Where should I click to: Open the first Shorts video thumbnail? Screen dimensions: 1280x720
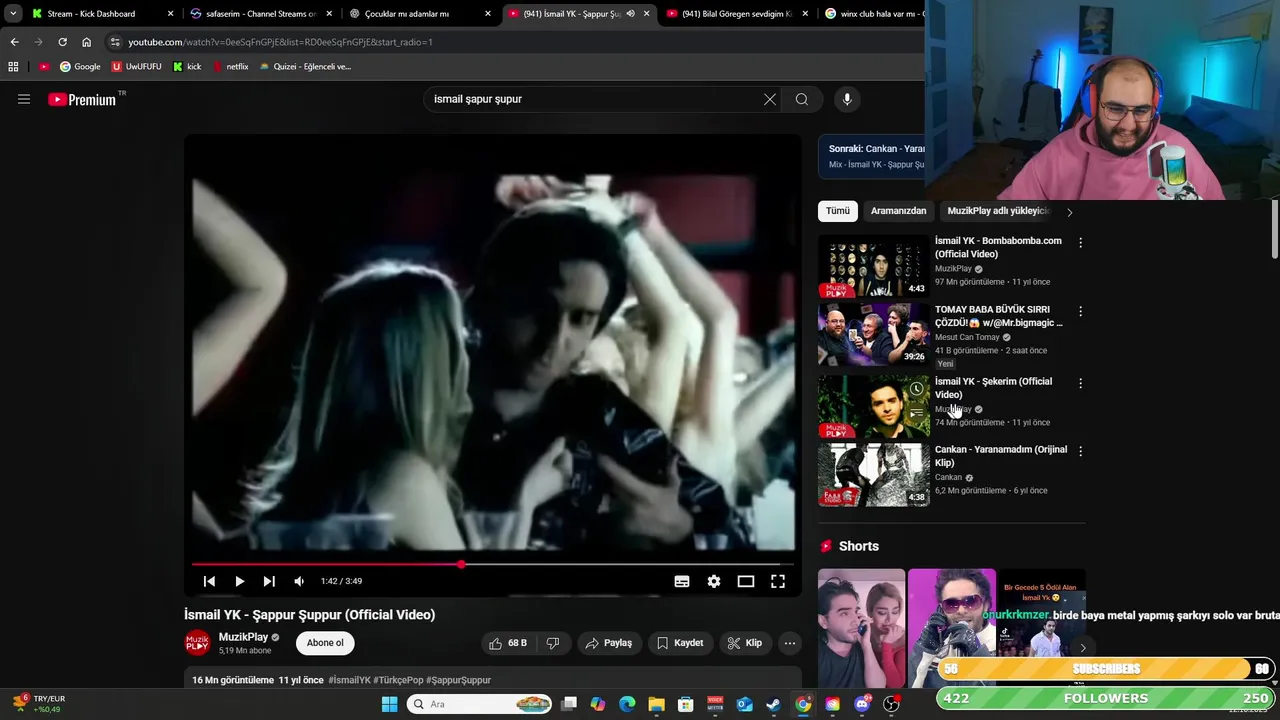tap(861, 628)
